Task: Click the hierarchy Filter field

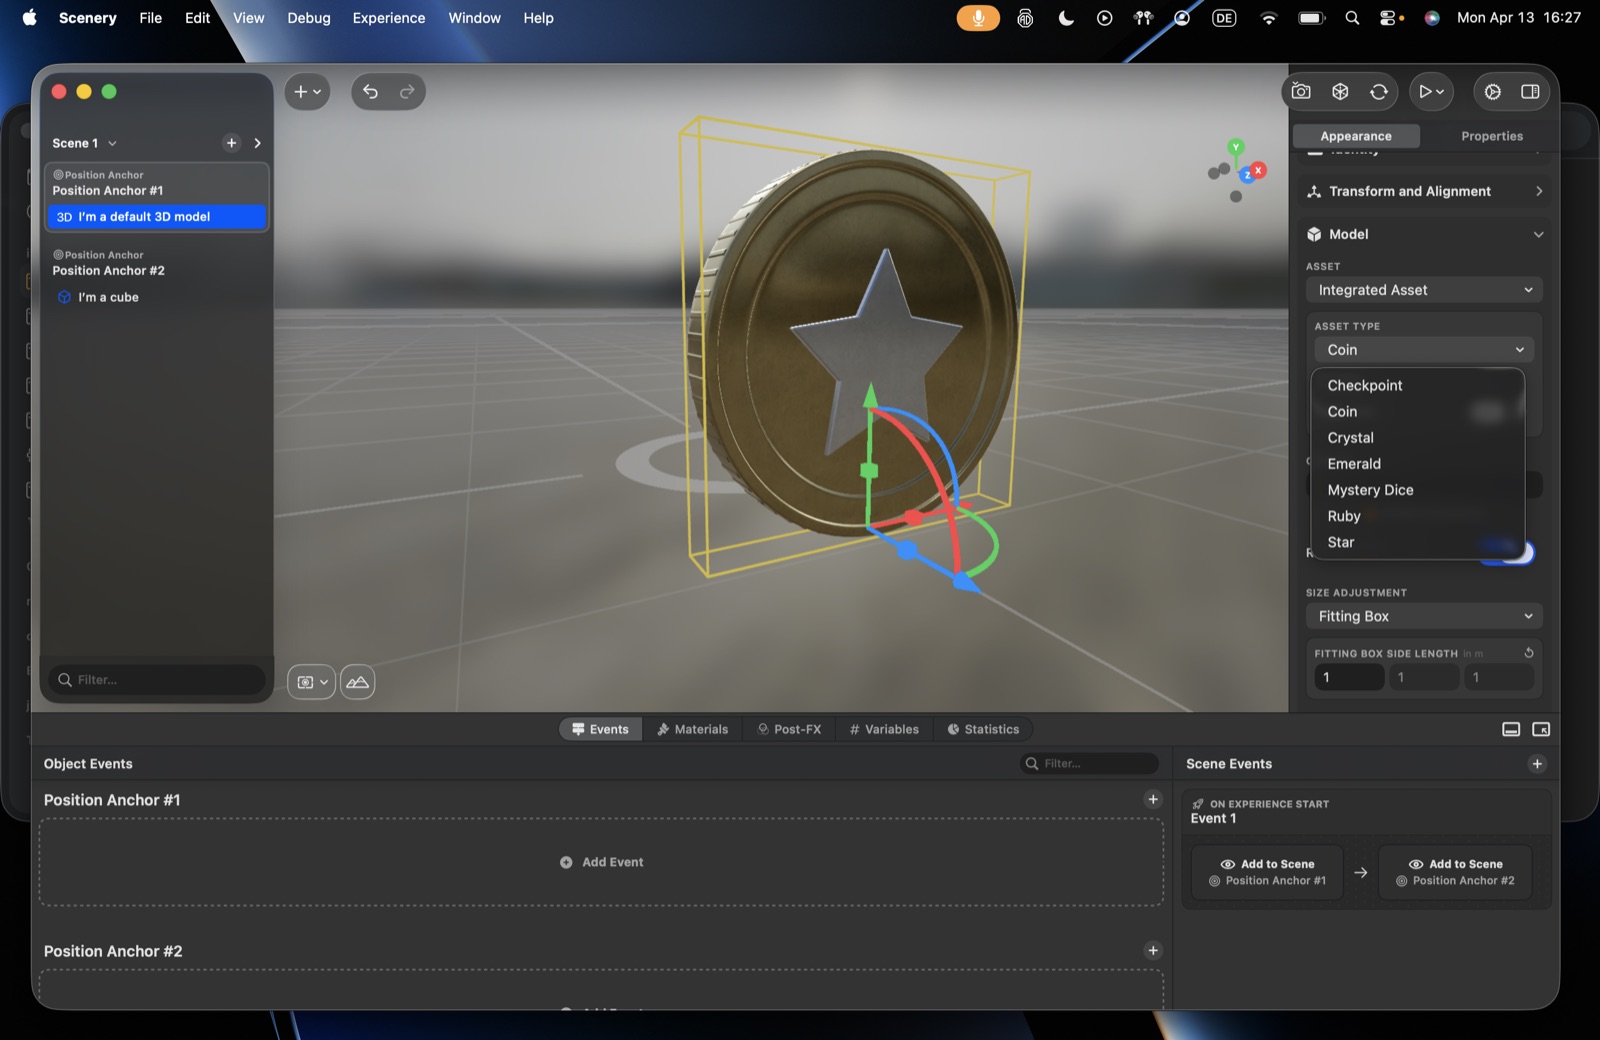Action: pos(157,680)
